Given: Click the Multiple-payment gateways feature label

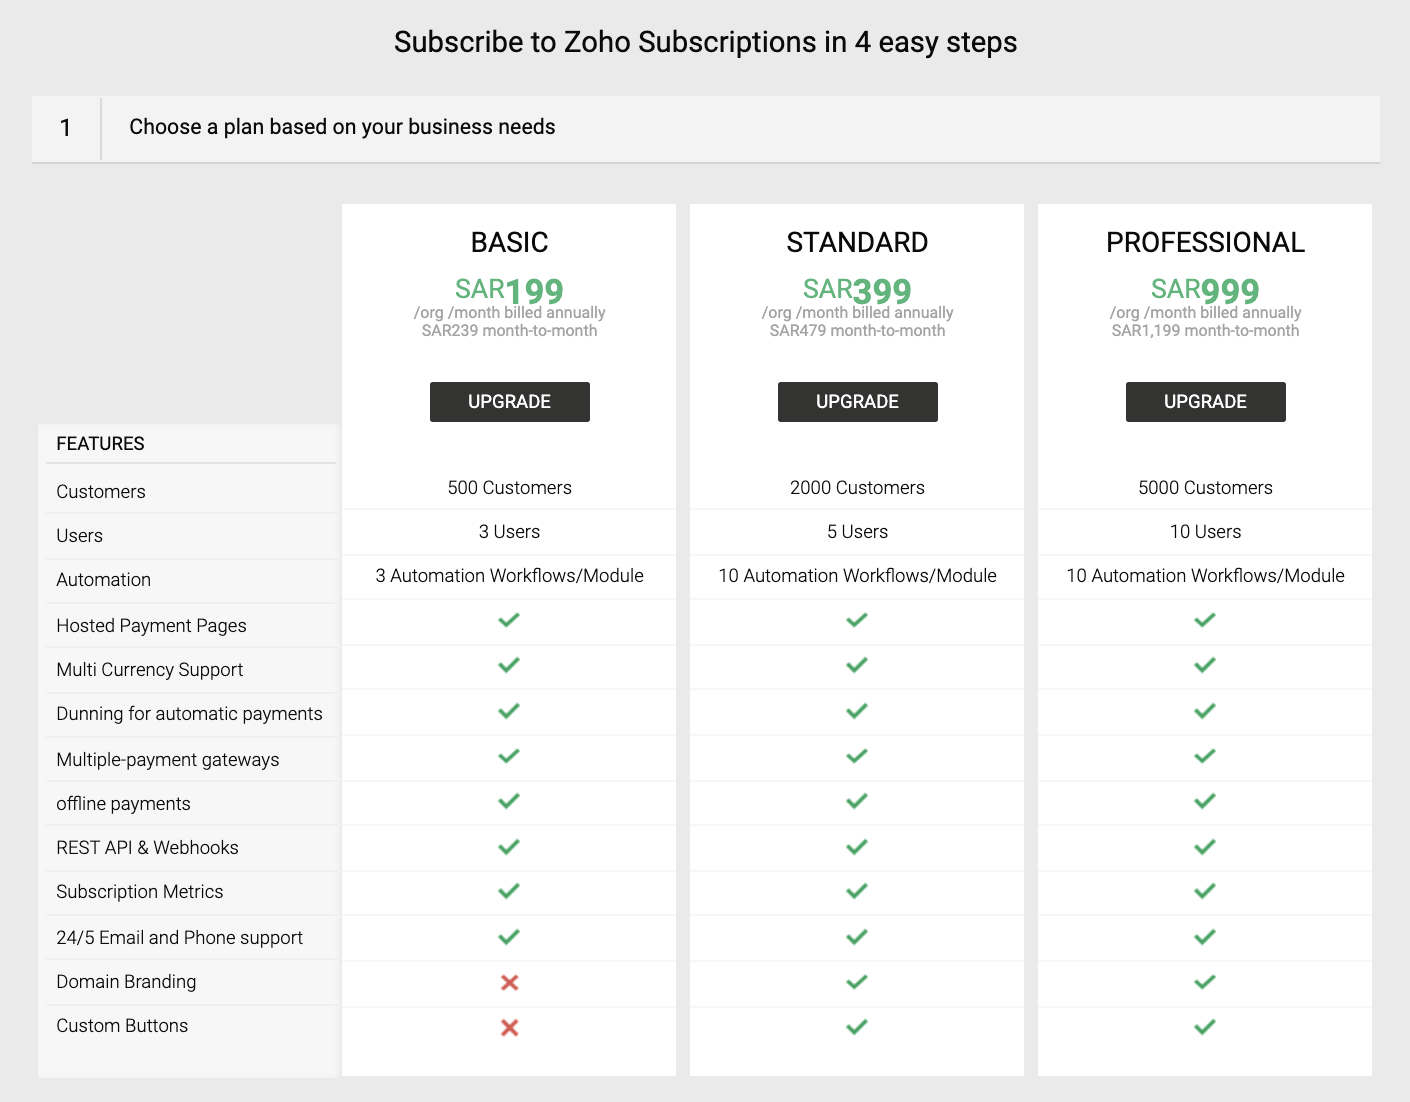Looking at the screenshot, I should pyautogui.click(x=168, y=760).
